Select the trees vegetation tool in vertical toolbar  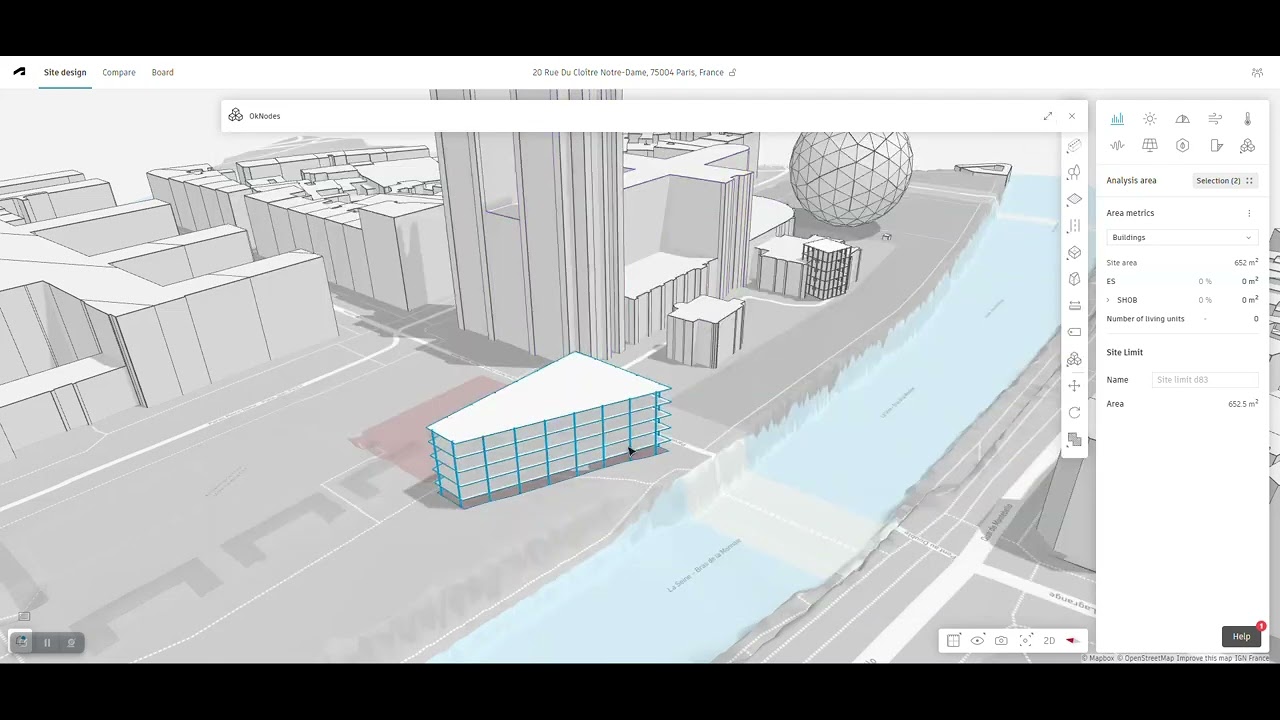pos(1074,173)
